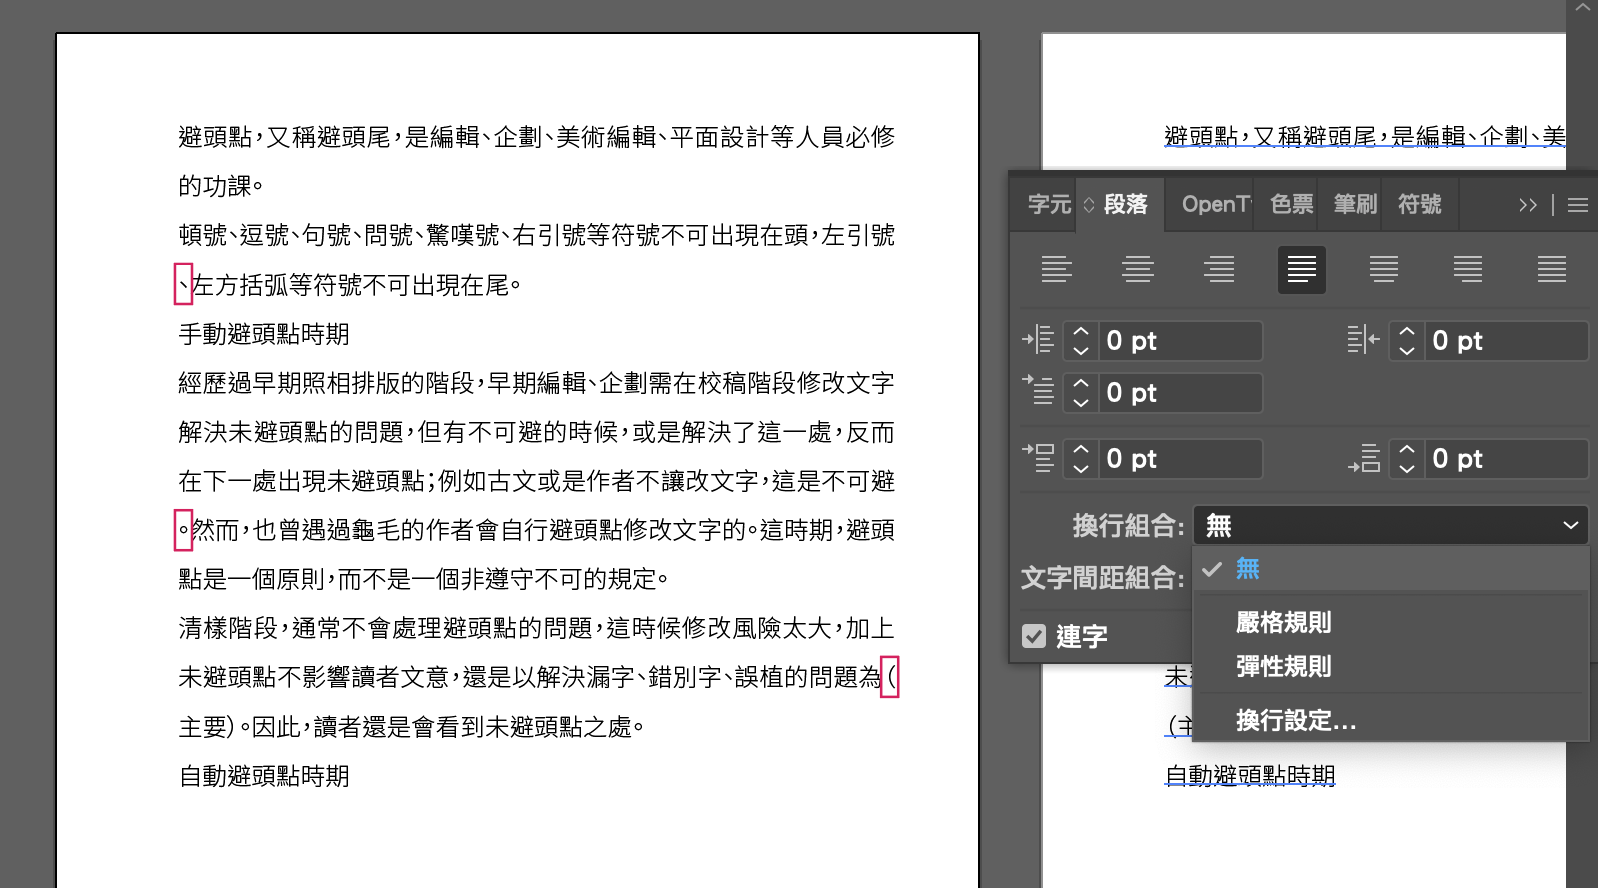This screenshot has height=888, width=1598.
Task: Expand hidden panel tabs with double chevron
Action: (1527, 205)
